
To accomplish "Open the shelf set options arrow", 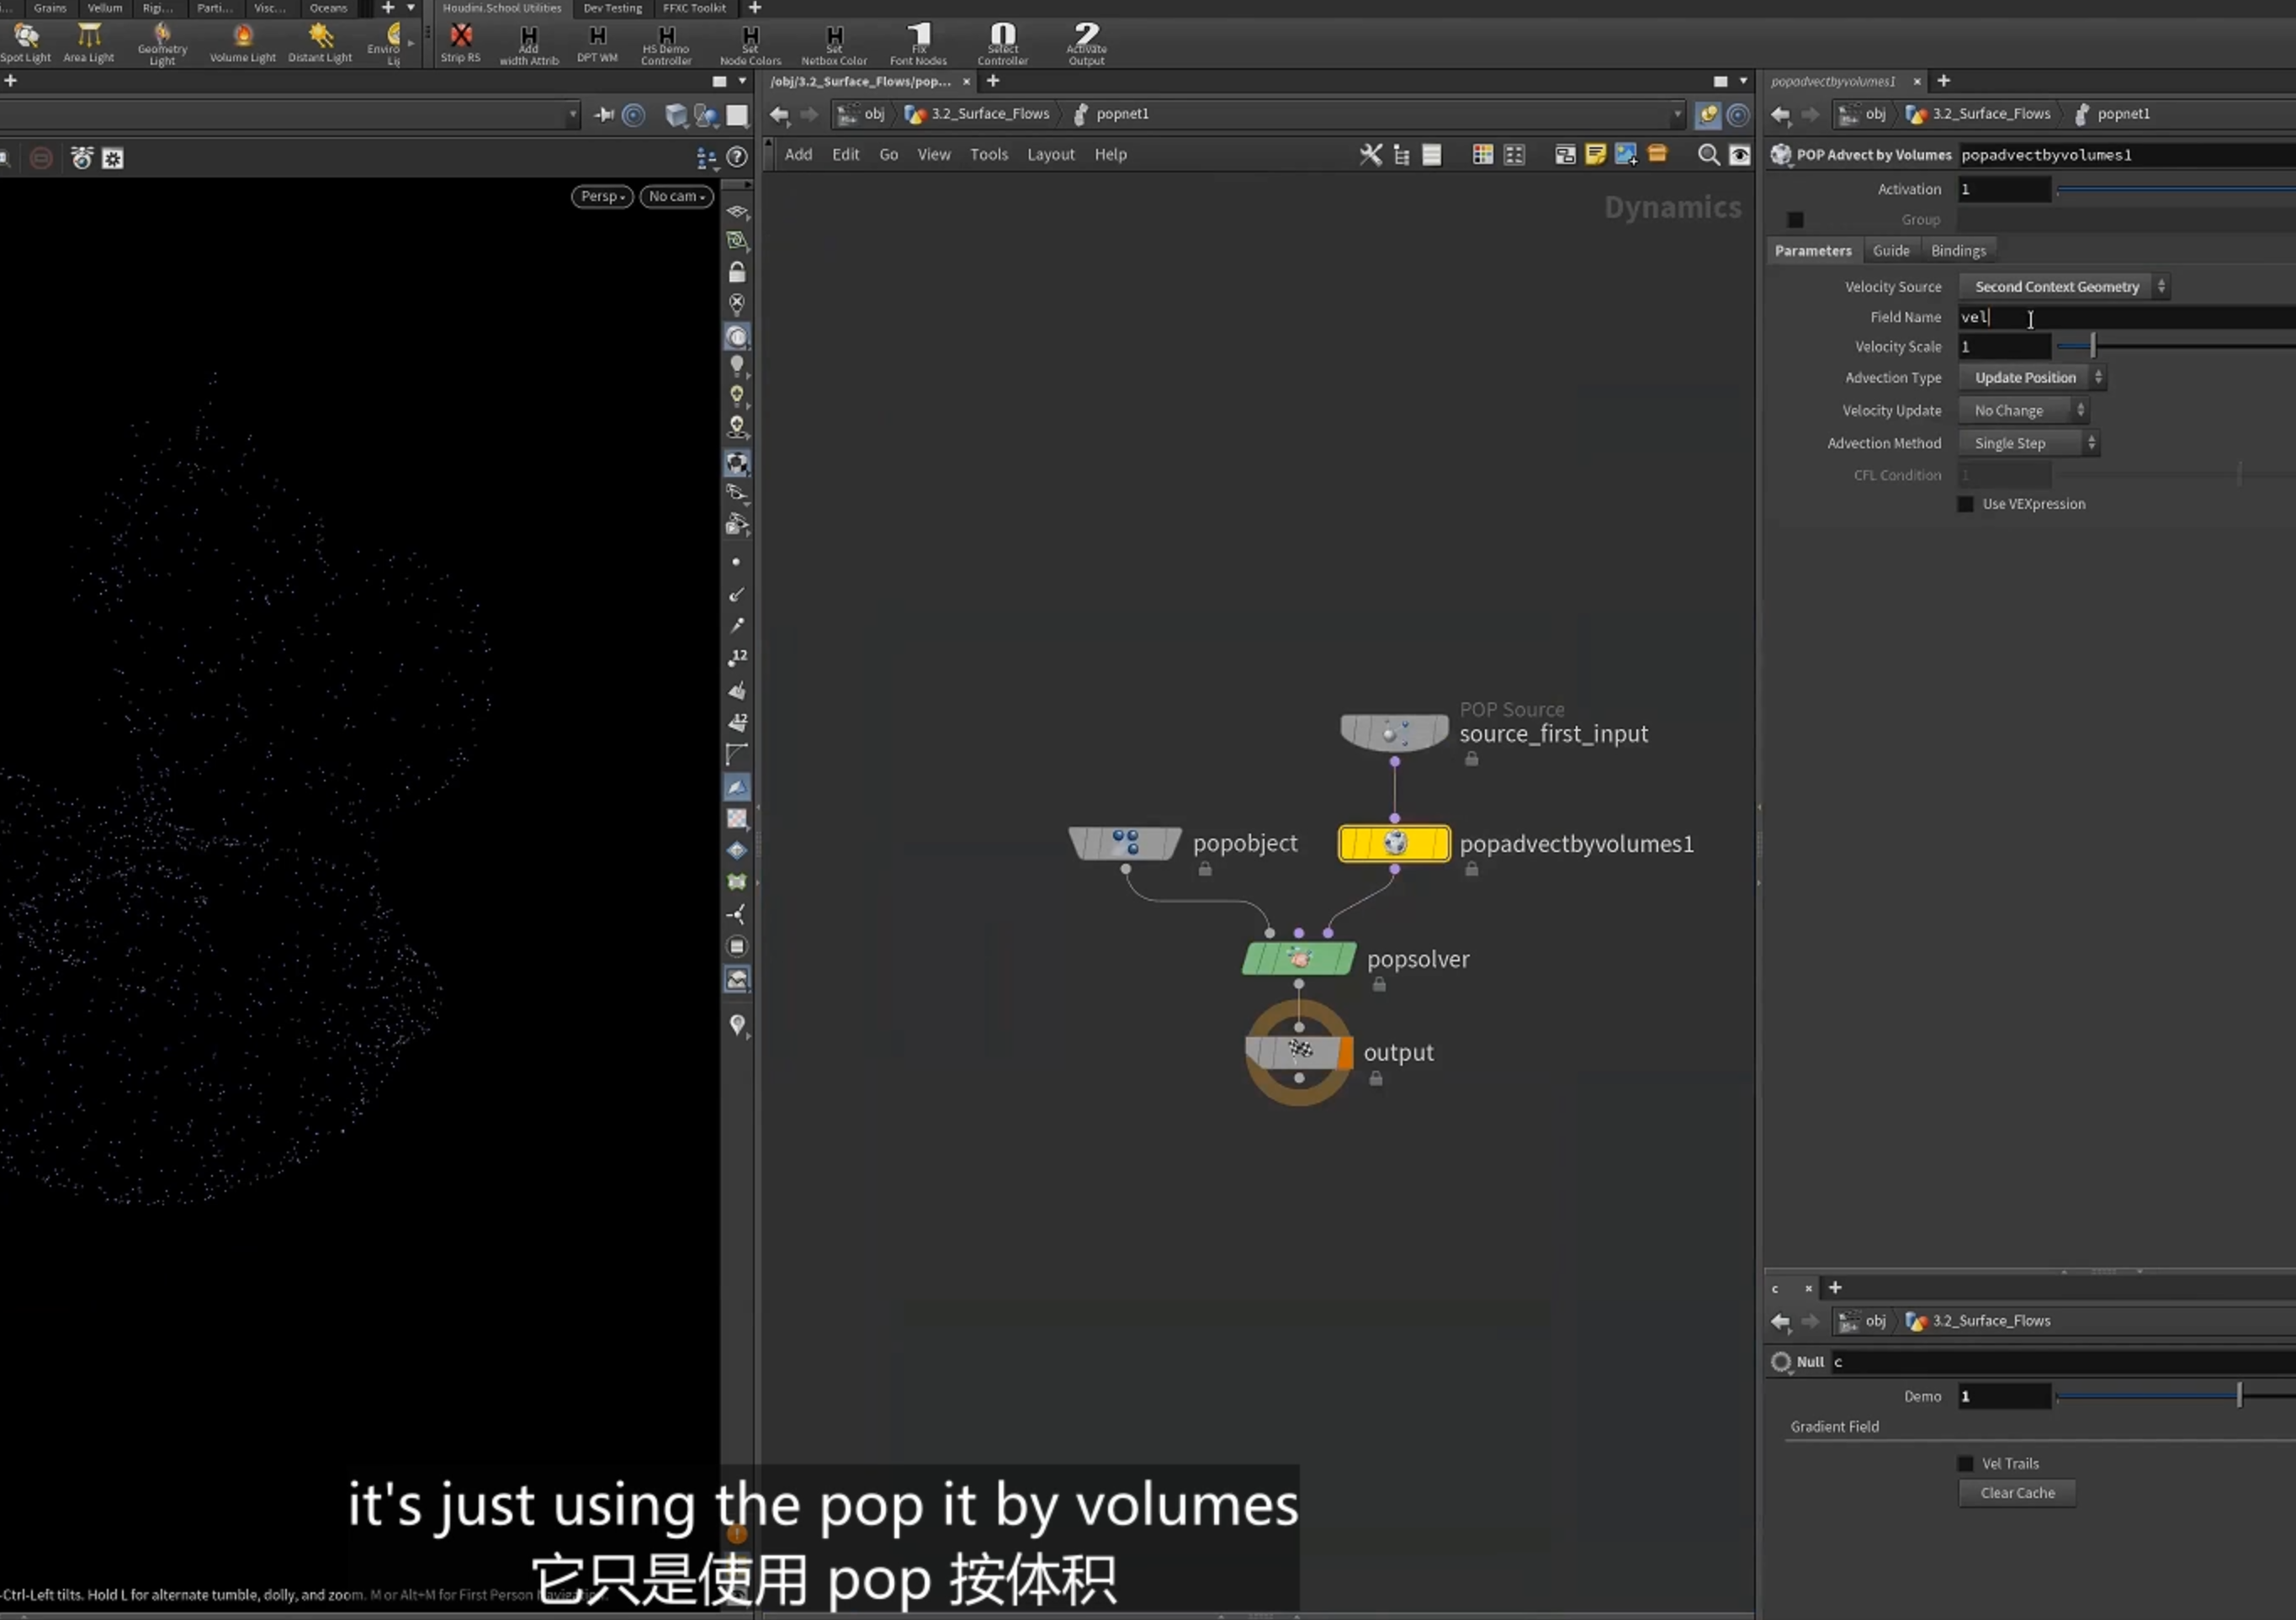I will click(410, 8).
